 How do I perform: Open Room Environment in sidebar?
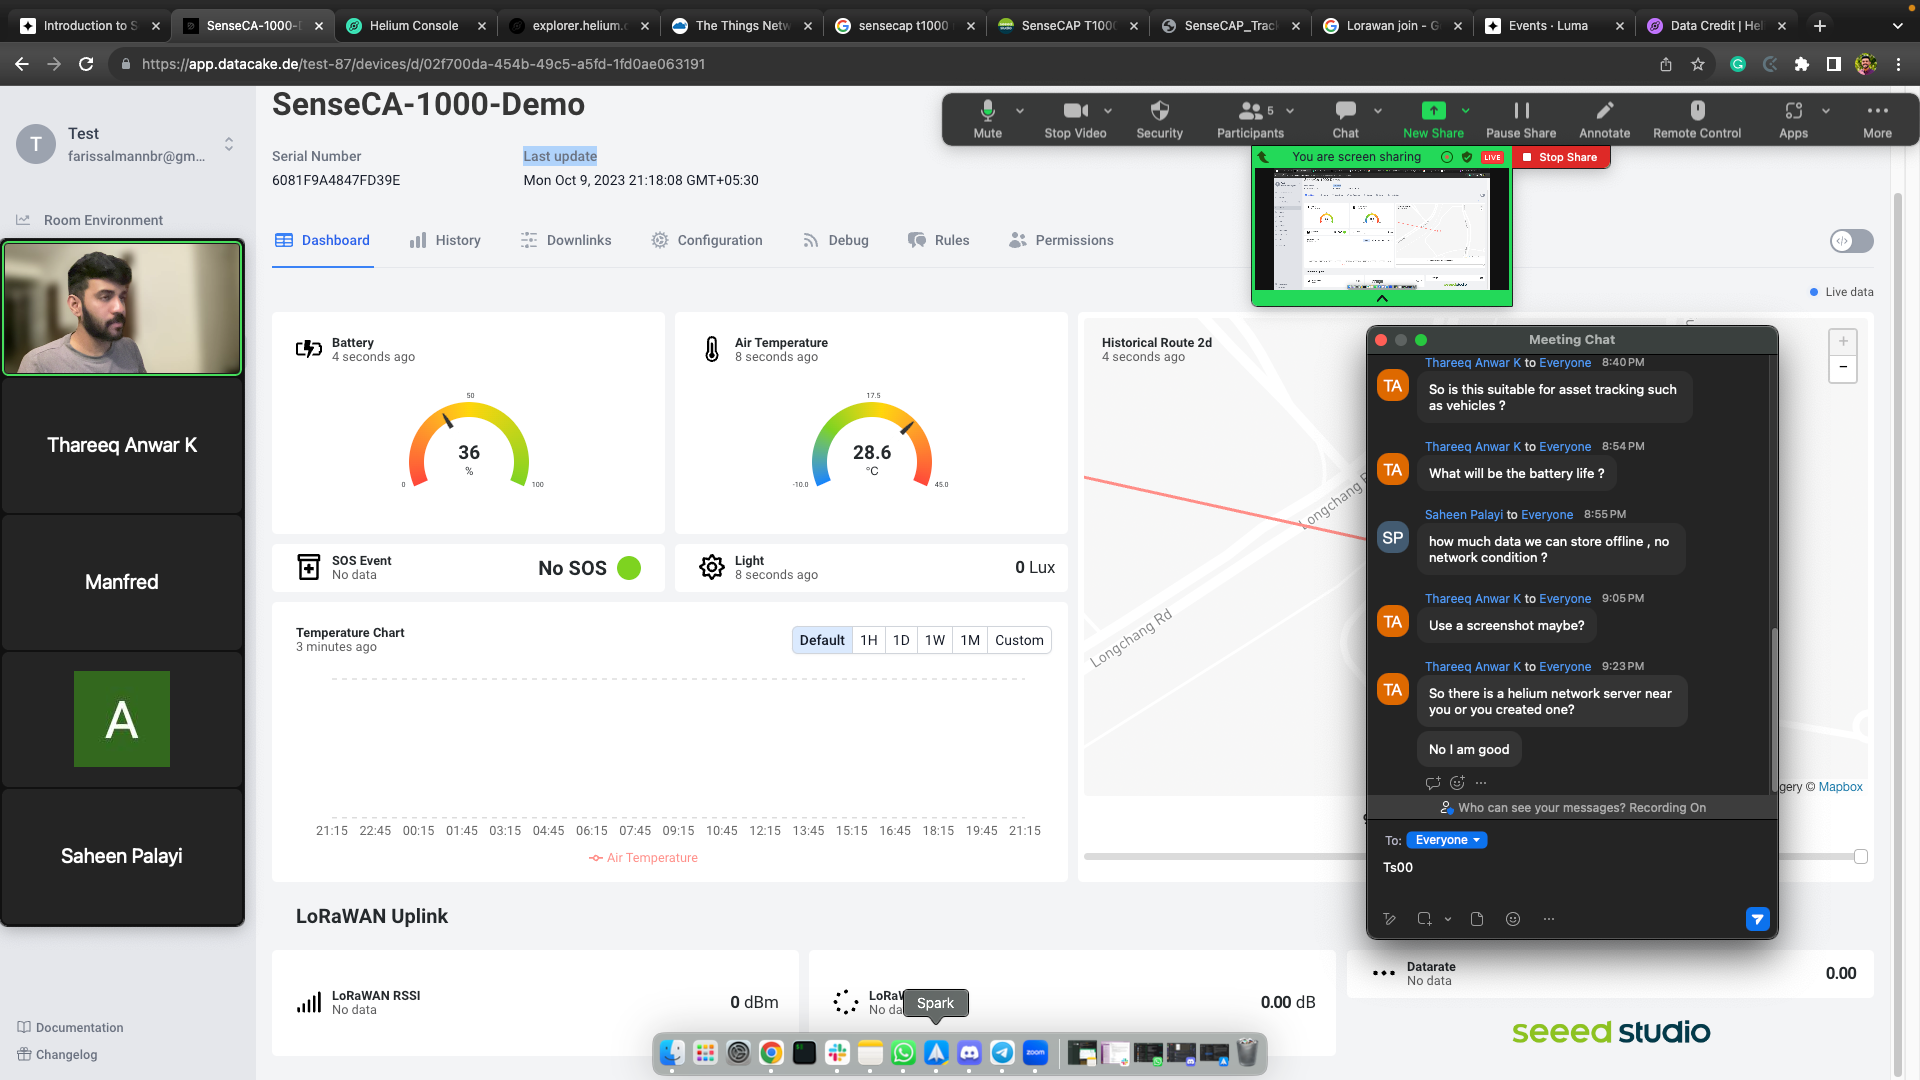(90, 220)
